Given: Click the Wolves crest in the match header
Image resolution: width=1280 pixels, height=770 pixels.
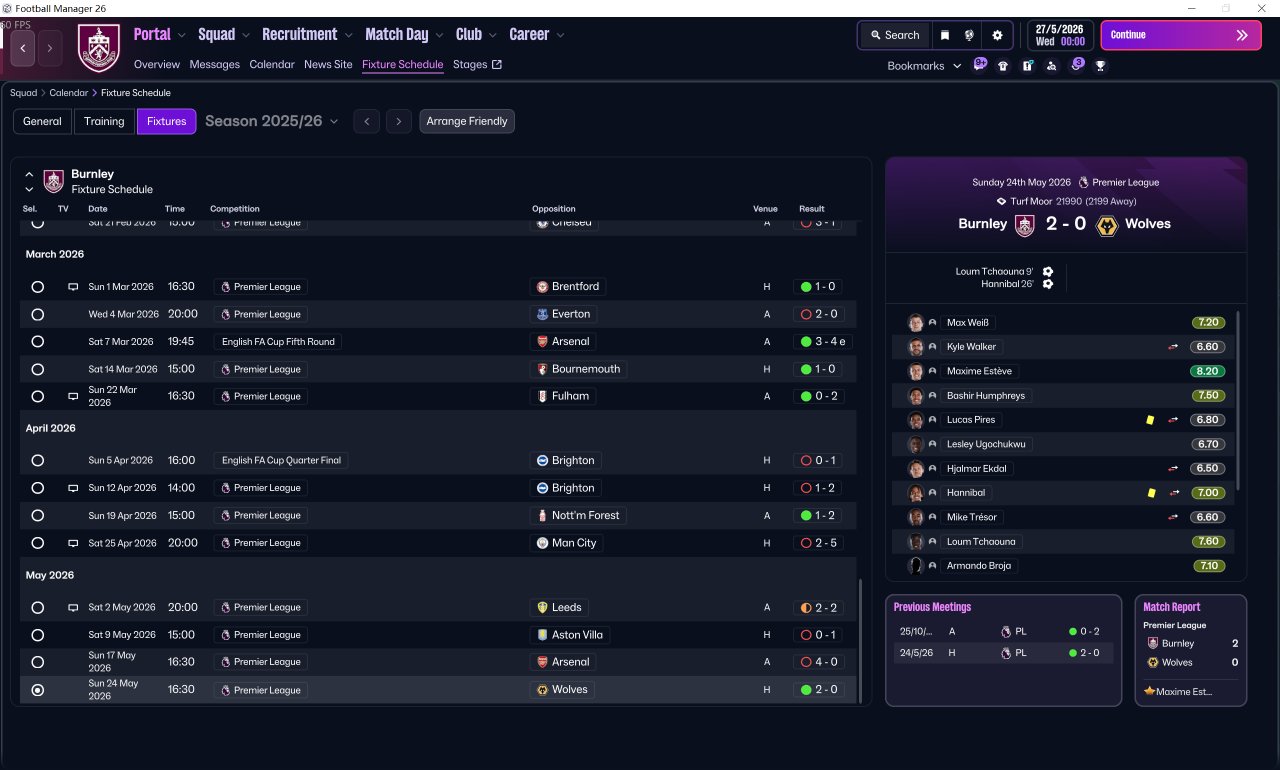Looking at the screenshot, I should pyautogui.click(x=1106, y=225).
